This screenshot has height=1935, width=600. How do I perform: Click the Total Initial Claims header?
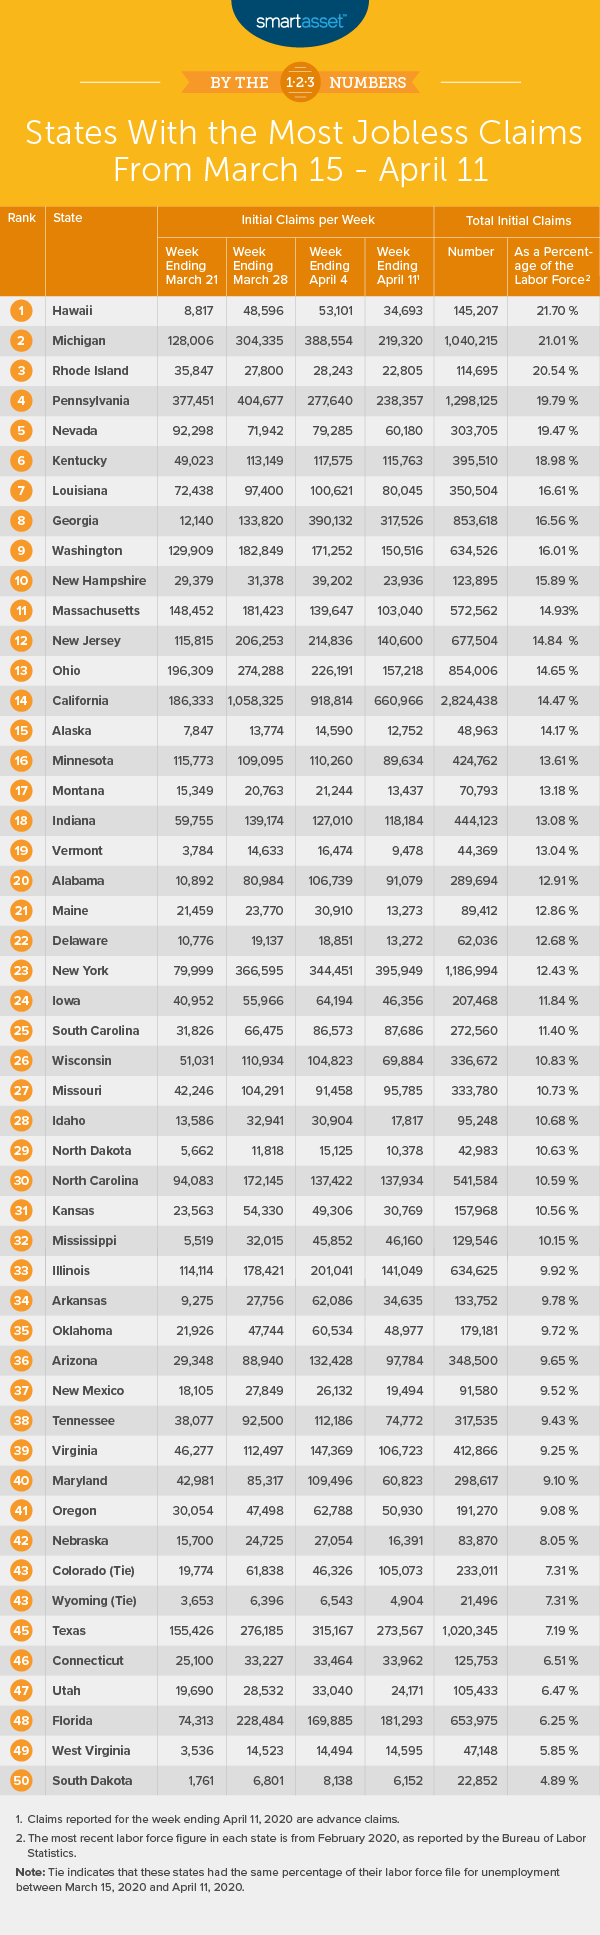518,220
